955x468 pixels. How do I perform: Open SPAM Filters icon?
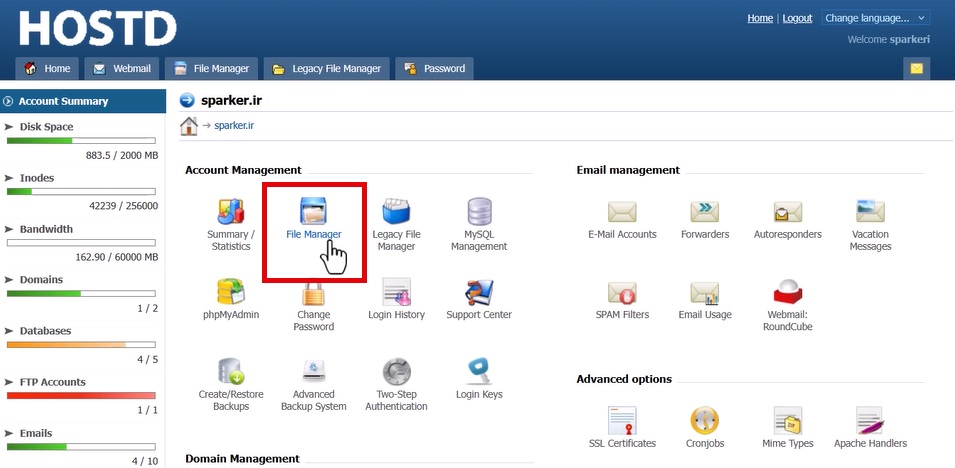pos(622,292)
